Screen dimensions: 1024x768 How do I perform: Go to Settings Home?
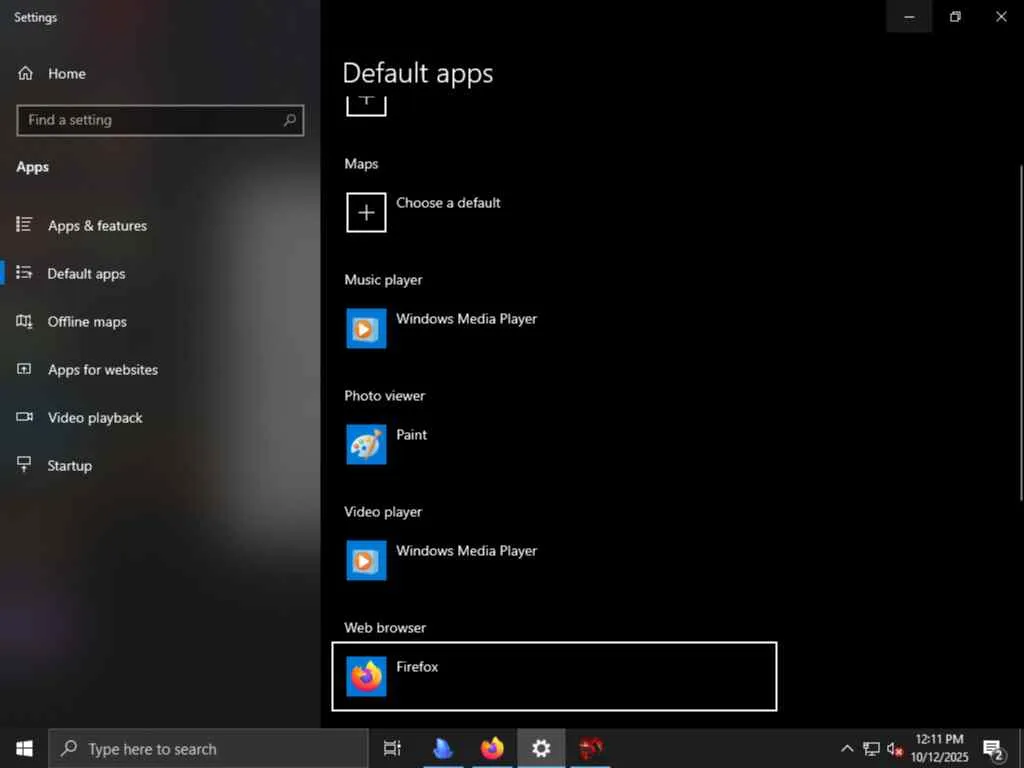[52, 74]
